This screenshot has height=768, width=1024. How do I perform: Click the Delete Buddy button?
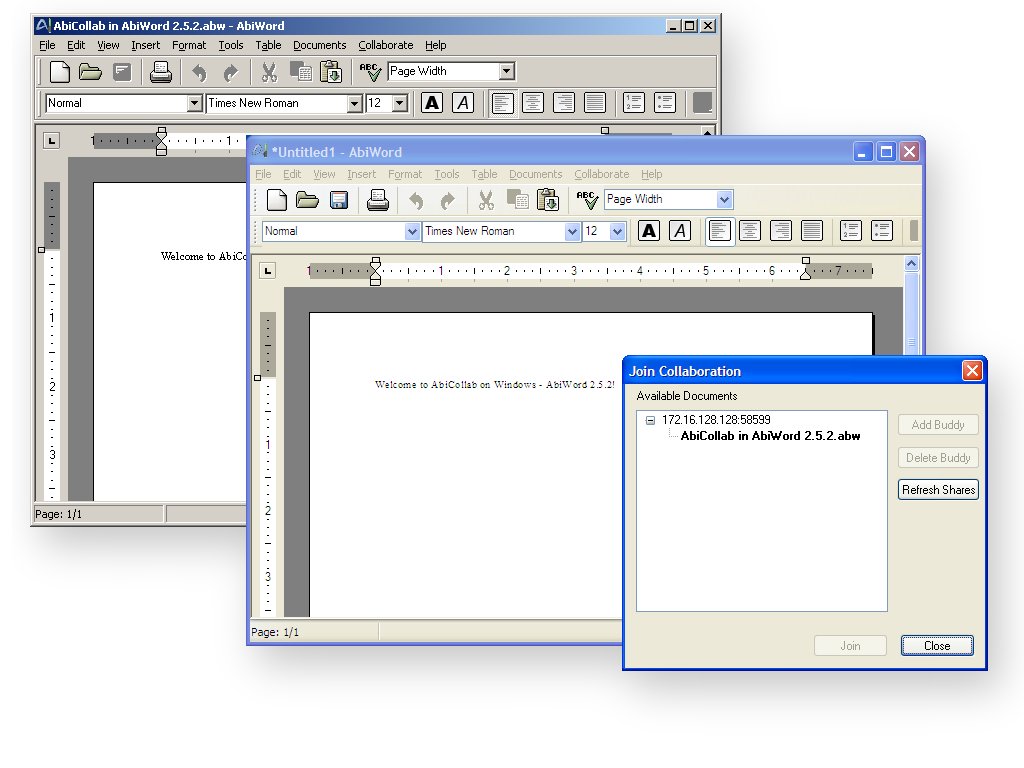[938, 458]
